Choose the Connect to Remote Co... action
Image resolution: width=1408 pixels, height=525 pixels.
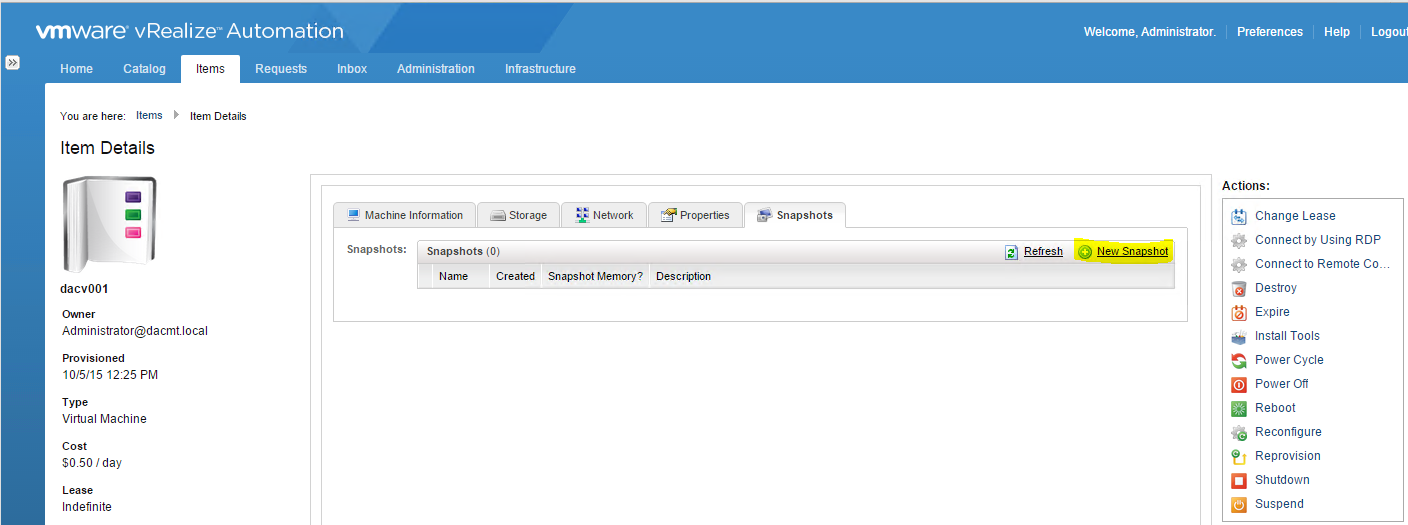pyautogui.click(x=1323, y=264)
